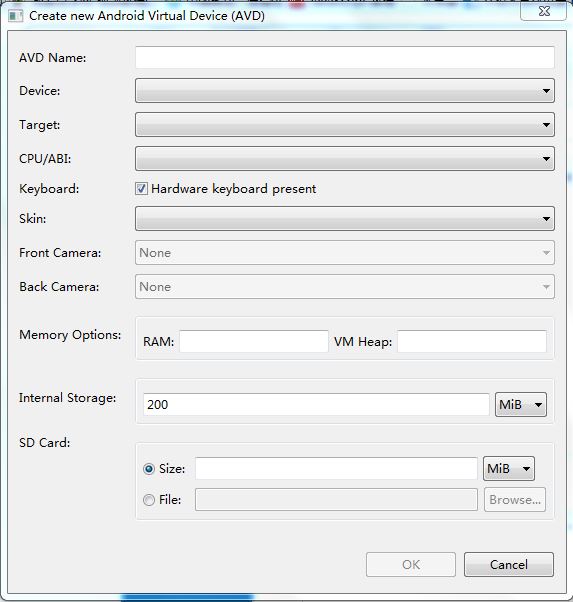Screen dimensions: 573x602
Task: Click the Memory Options label
Action: (70, 335)
